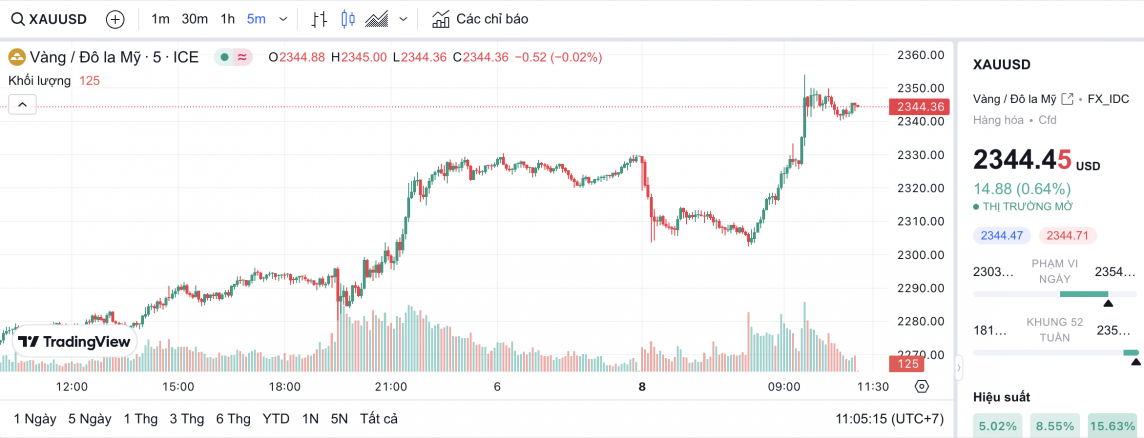Select the YTD date range

click(276, 418)
